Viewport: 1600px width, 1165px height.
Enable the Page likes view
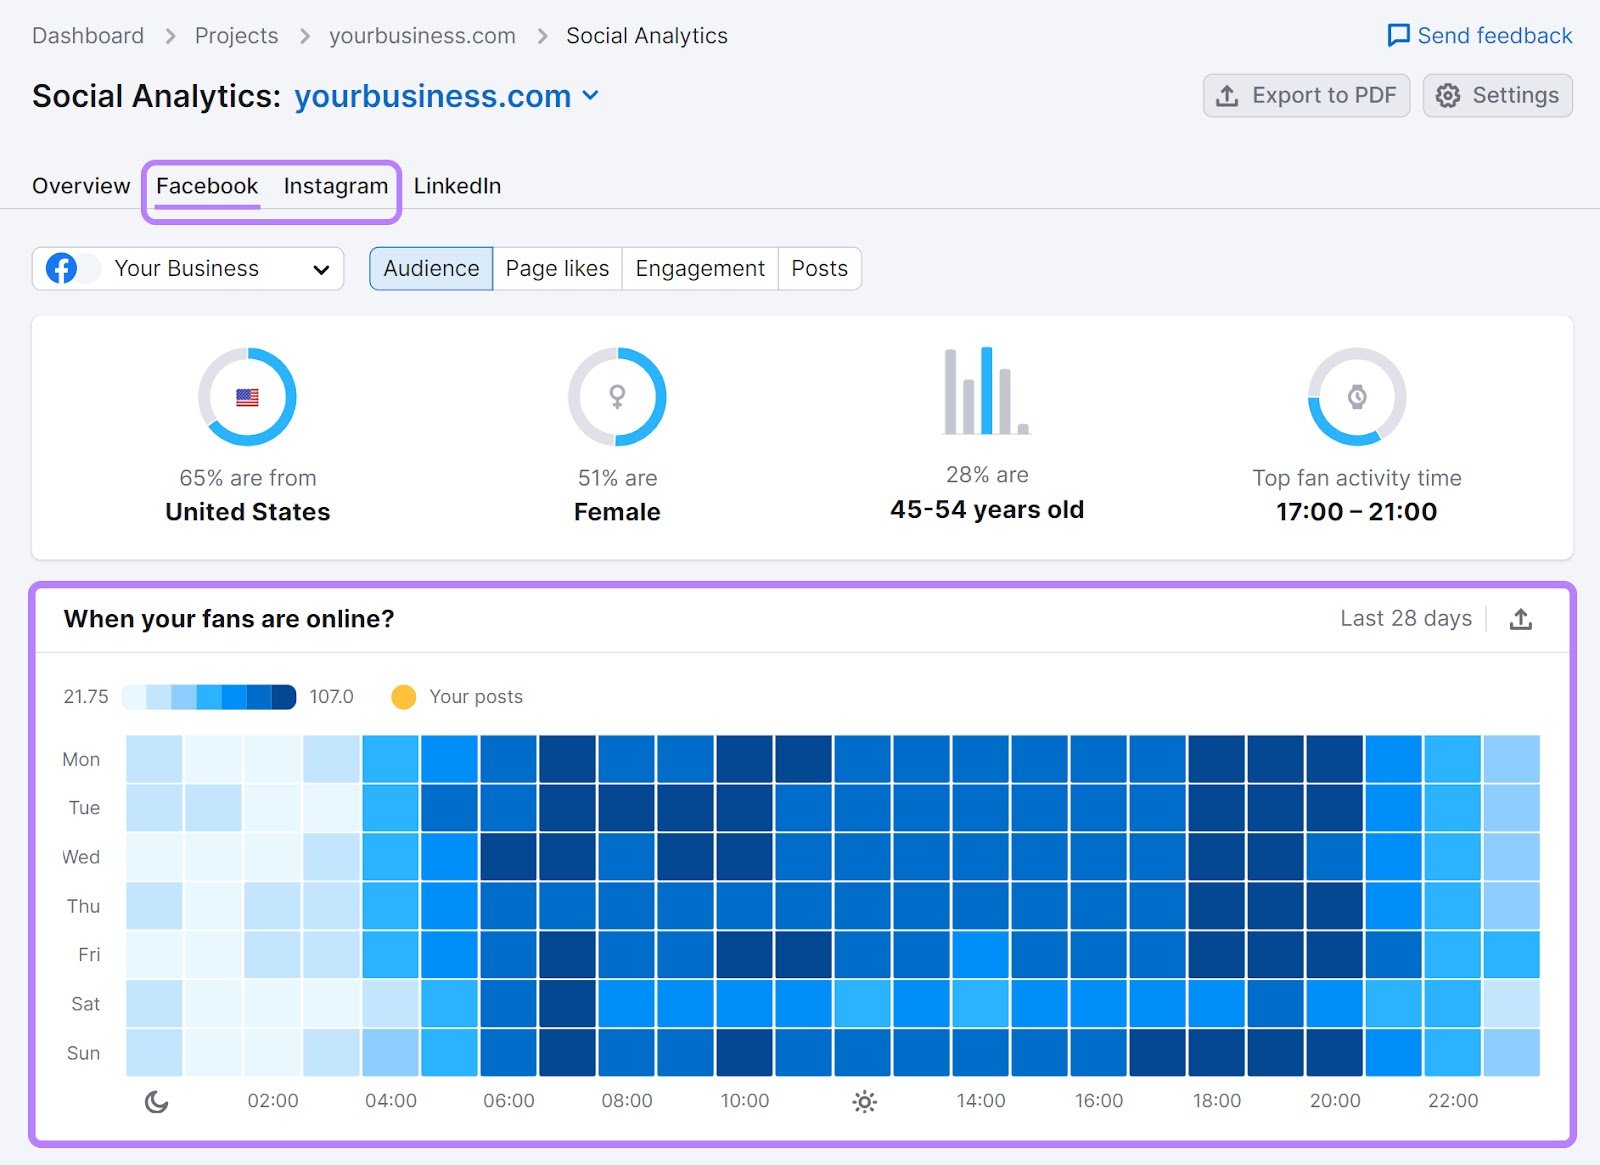pyautogui.click(x=557, y=268)
